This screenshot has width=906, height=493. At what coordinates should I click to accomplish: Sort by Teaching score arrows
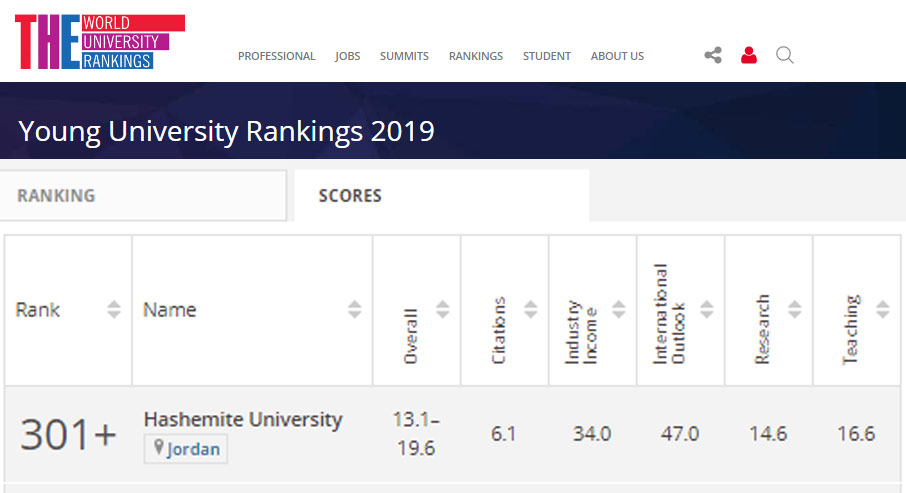pyautogui.click(x=882, y=310)
